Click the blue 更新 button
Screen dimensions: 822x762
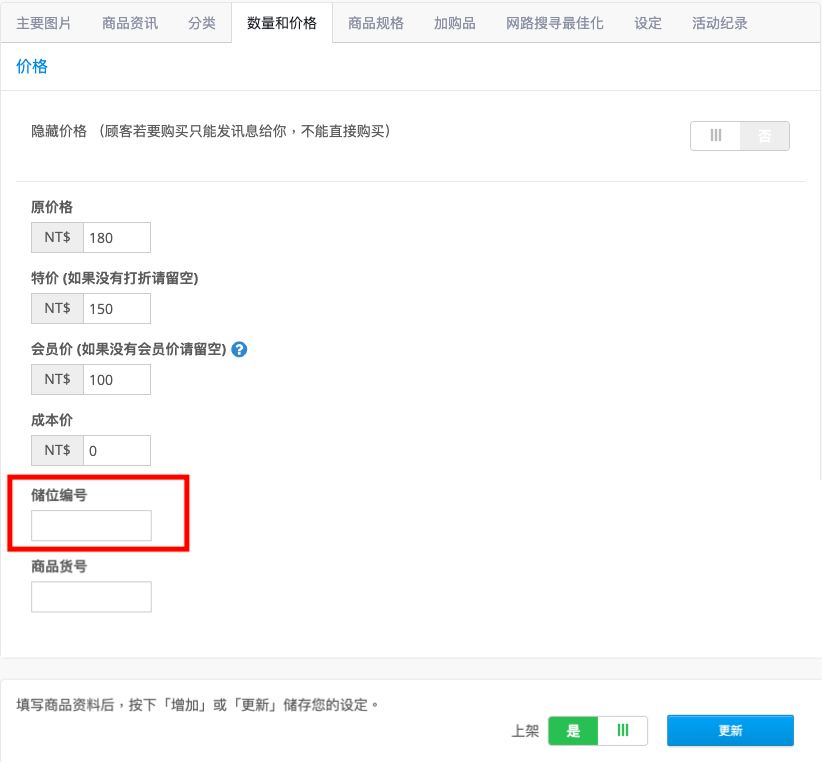730,730
